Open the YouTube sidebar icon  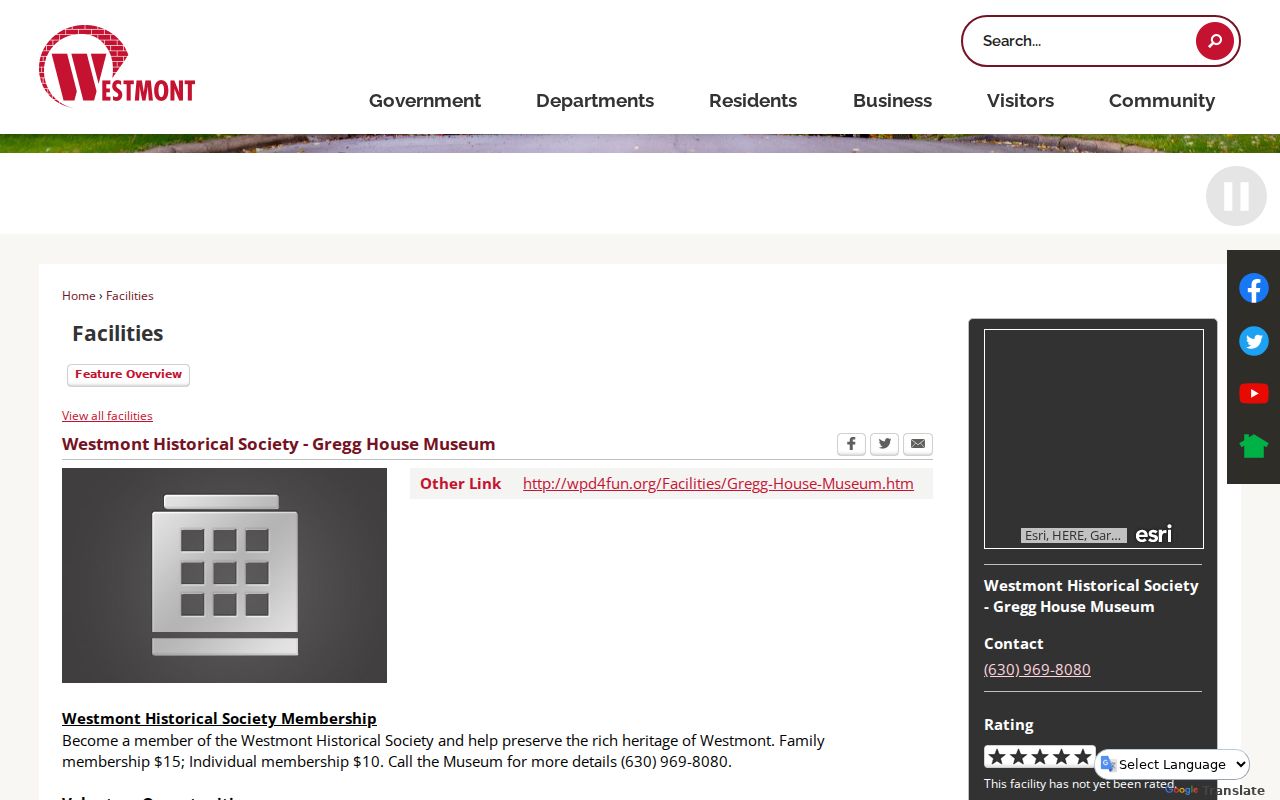(1254, 393)
